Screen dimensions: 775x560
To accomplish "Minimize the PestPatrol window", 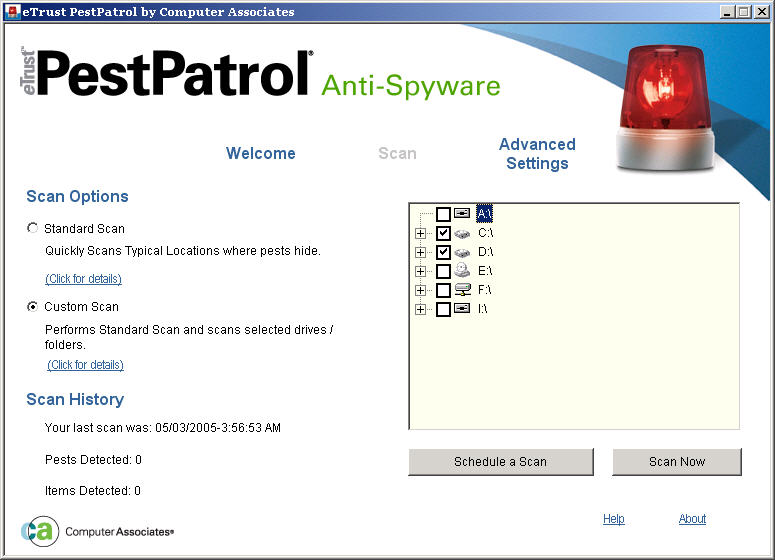I will [727, 12].
